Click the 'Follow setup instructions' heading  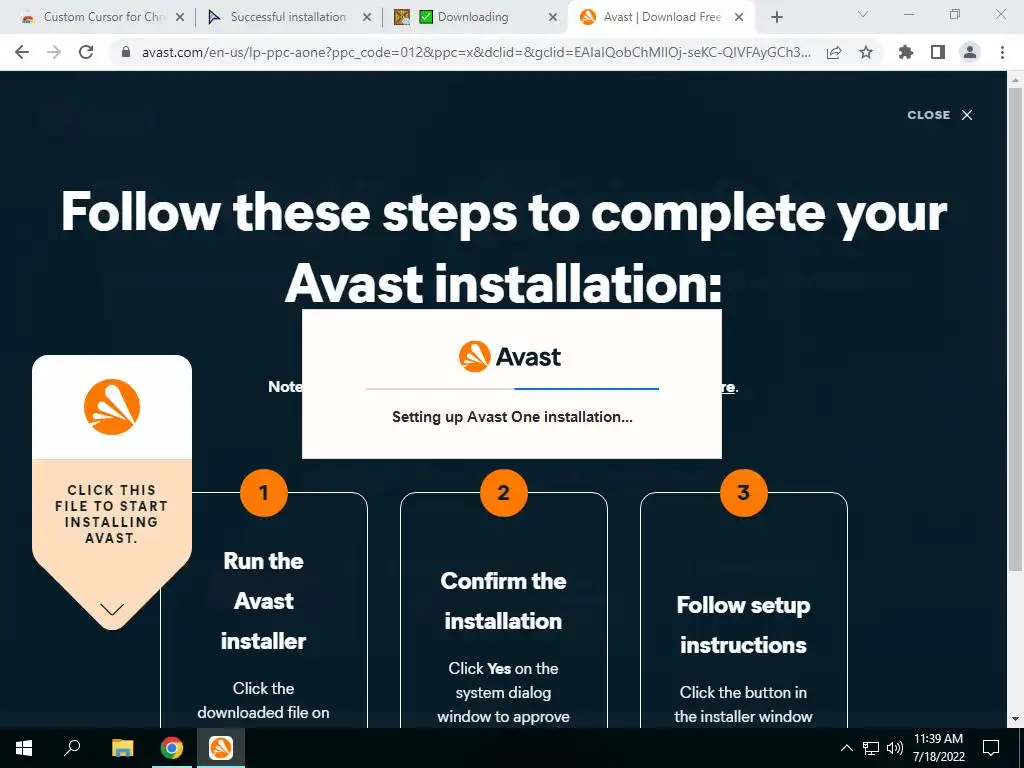[x=743, y=625]
